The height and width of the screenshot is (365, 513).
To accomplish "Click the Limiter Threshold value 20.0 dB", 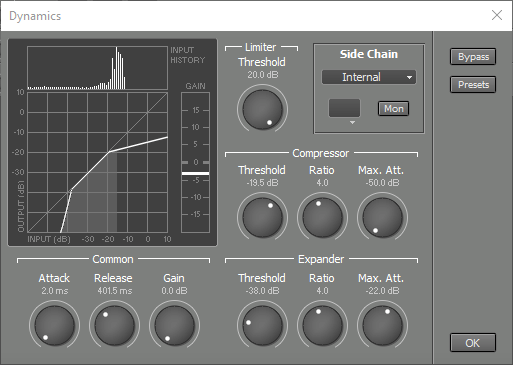I will click(262, 75).
